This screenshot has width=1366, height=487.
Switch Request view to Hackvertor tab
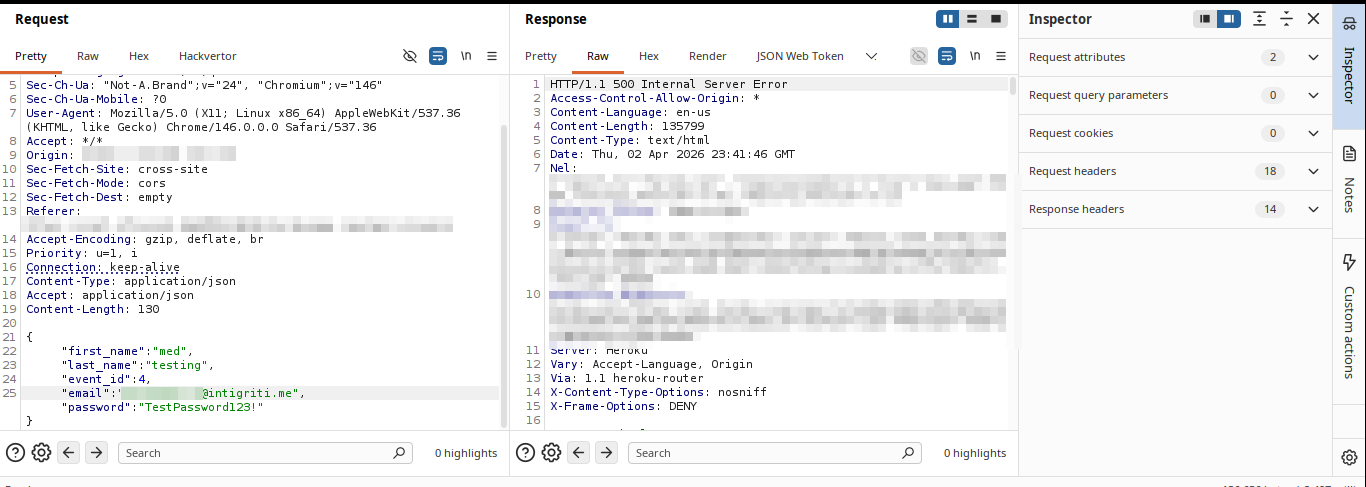click(207, 56)
